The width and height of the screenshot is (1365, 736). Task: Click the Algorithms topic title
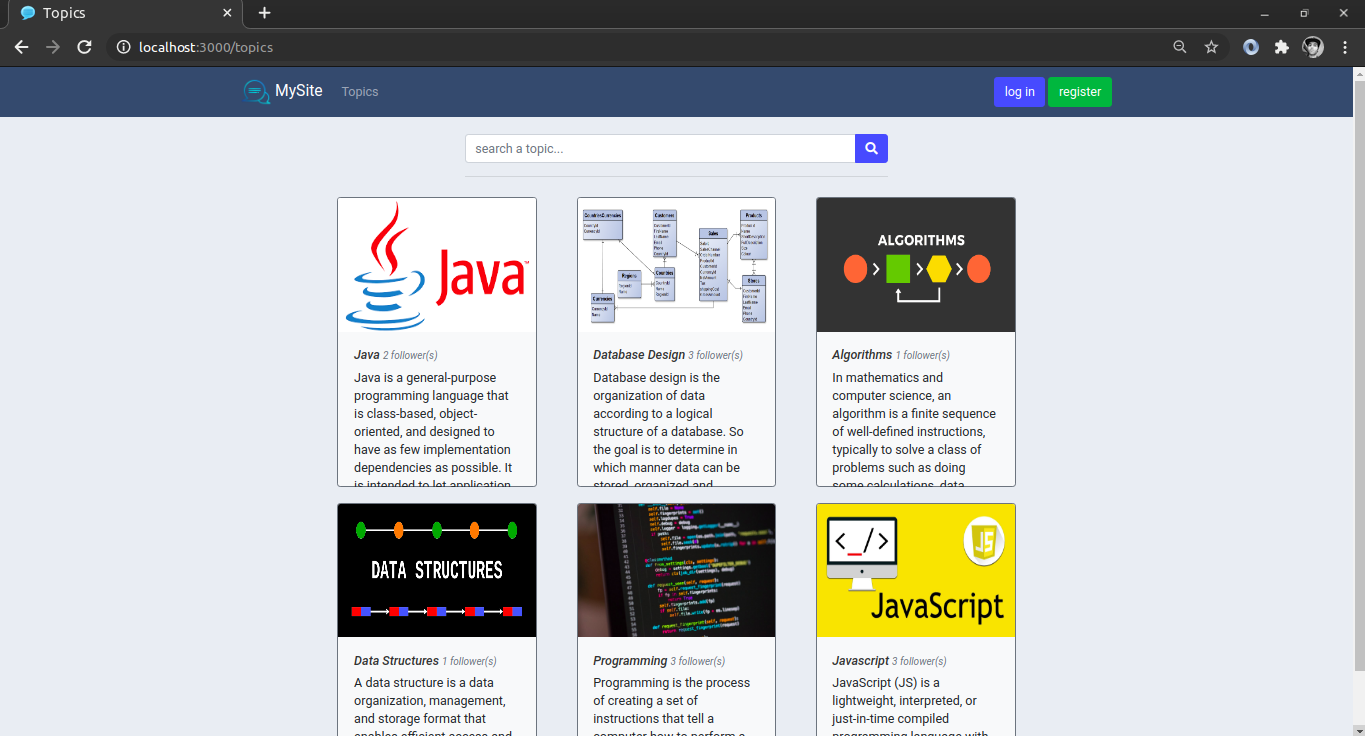coord(862,355)
